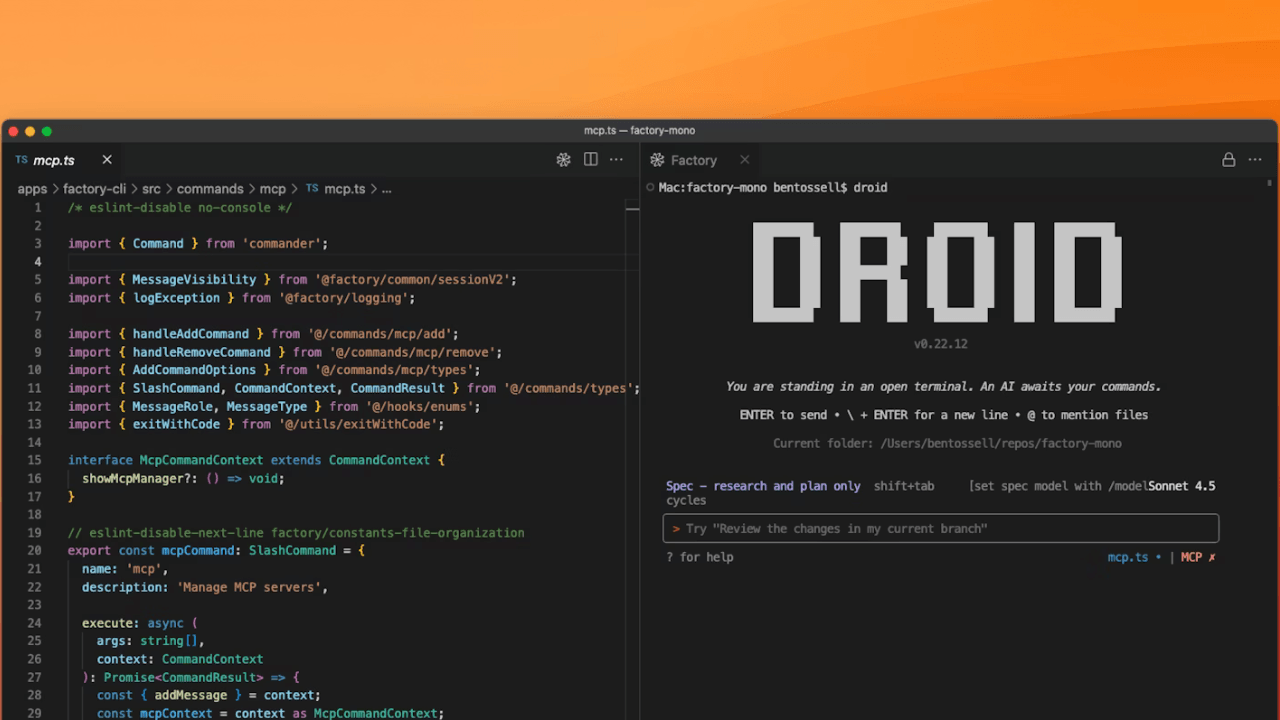Close the mcp.ts tab
The height and width of the screenshot is (720, 1280).
coord(107,160)
